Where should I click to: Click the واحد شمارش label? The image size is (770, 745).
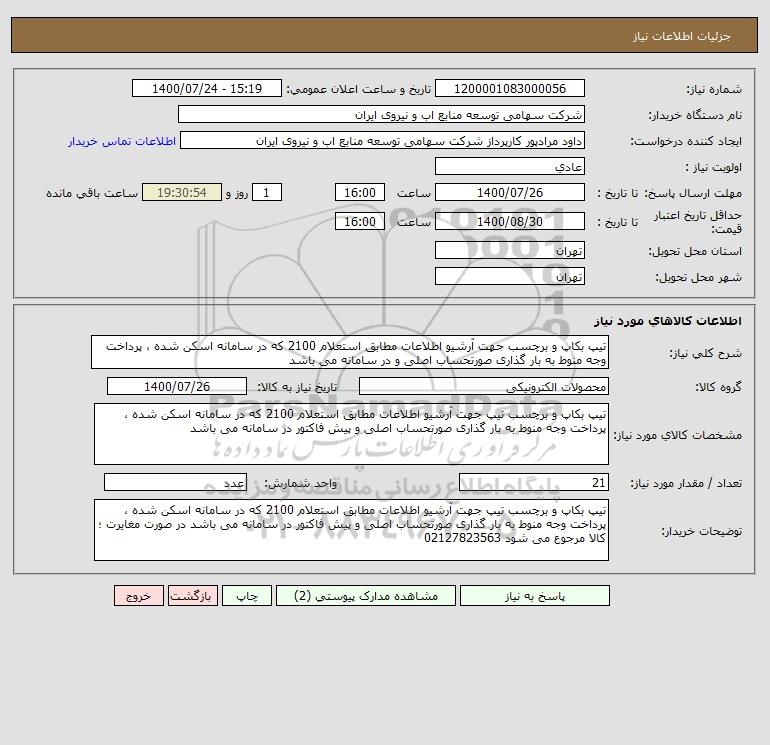point(301,483)
